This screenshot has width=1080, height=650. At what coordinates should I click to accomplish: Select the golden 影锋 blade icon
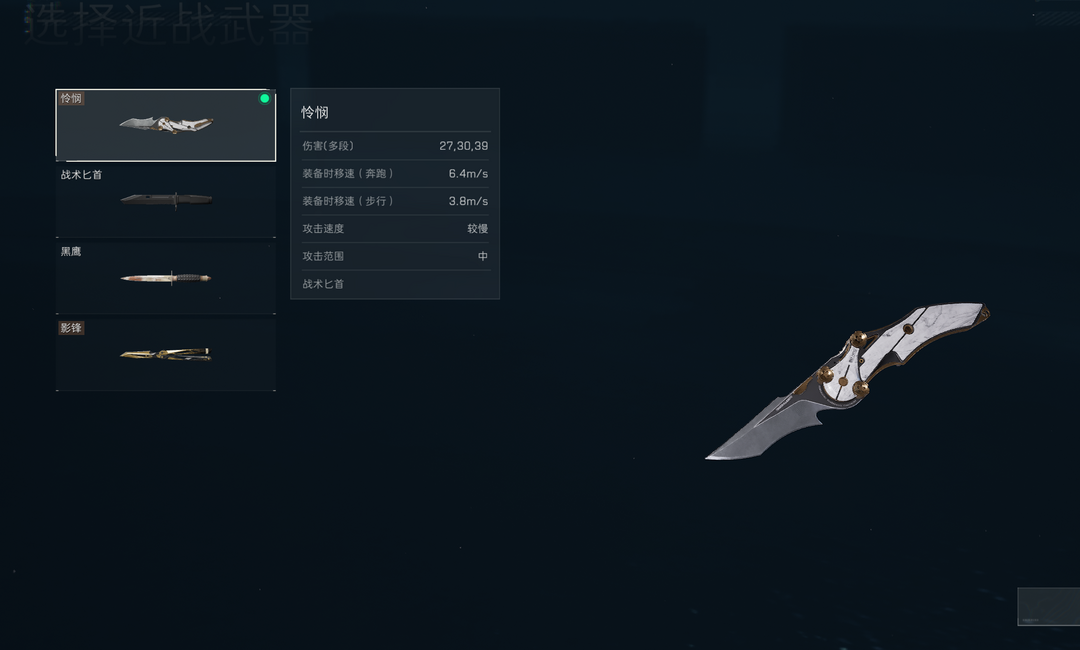click(166, 354)
